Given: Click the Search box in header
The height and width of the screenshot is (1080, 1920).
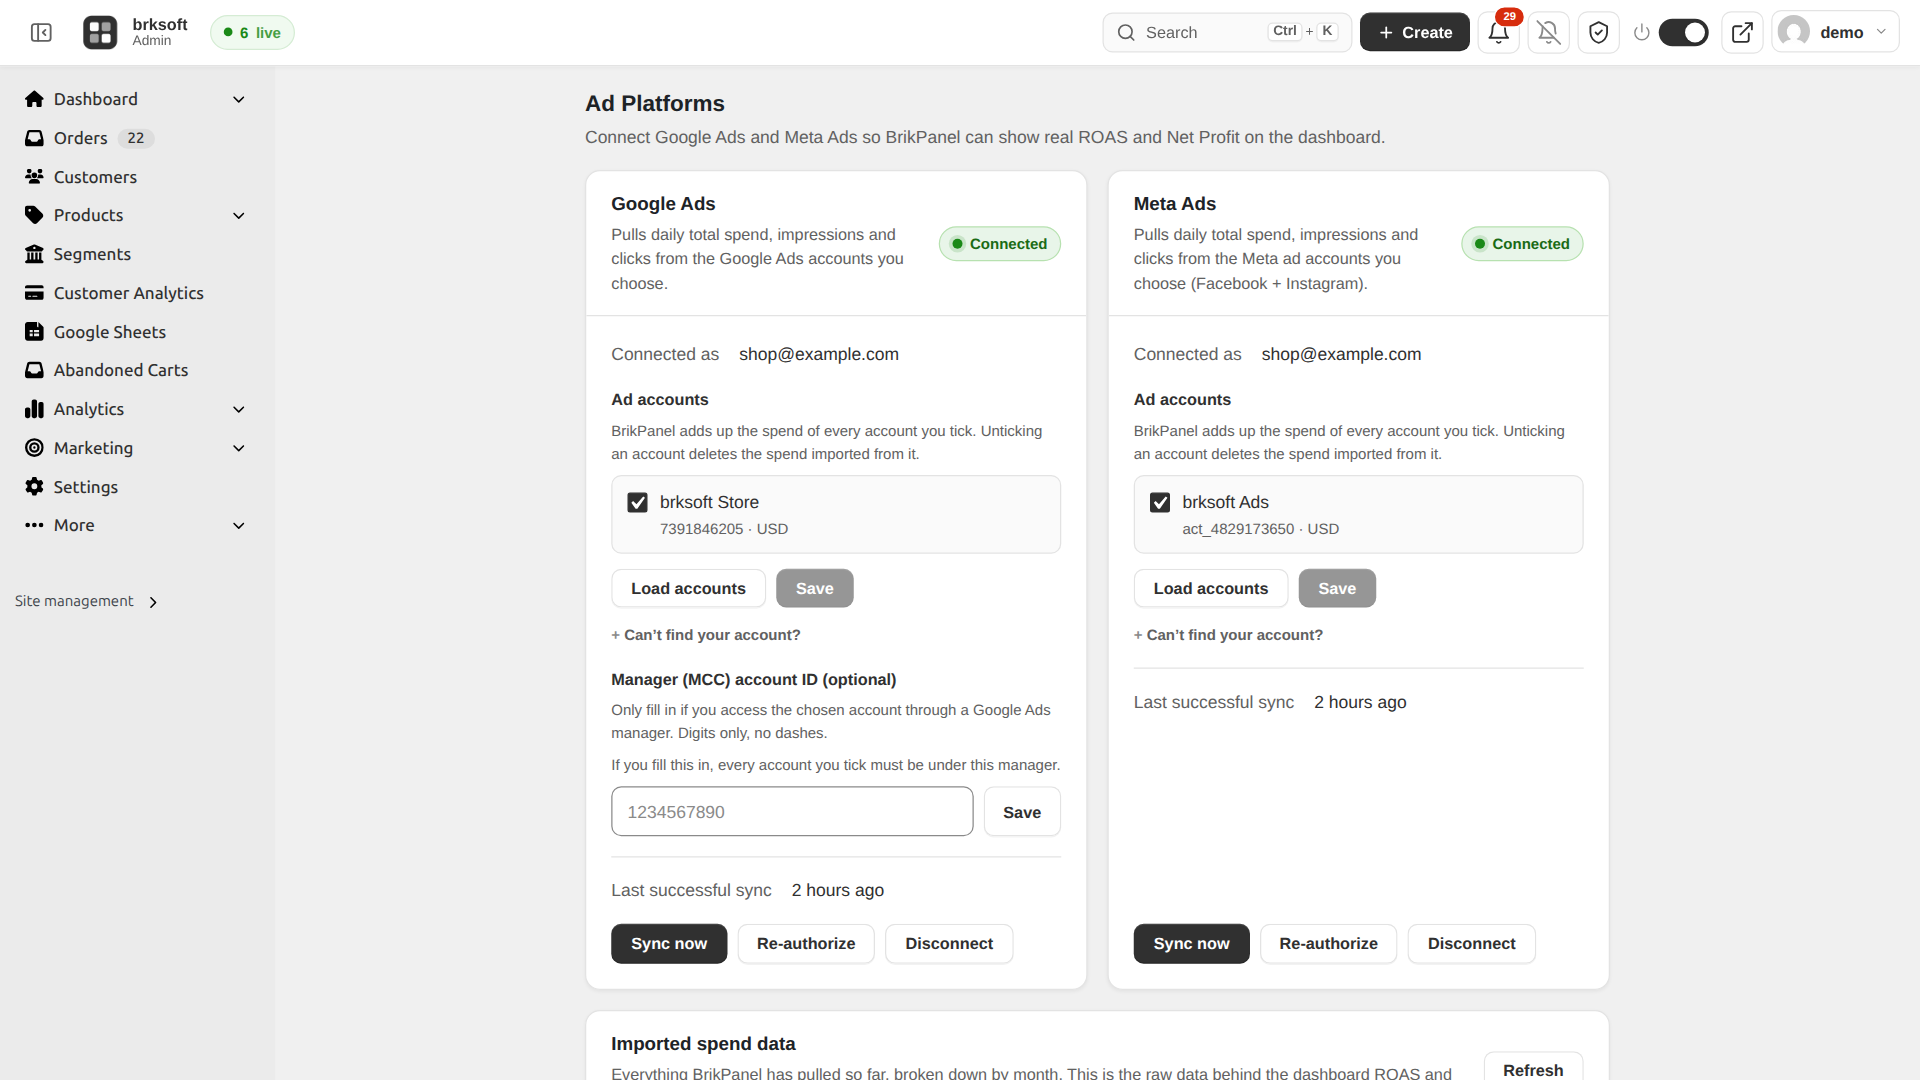Looking at the screenshot, I should coord(1227,33).
